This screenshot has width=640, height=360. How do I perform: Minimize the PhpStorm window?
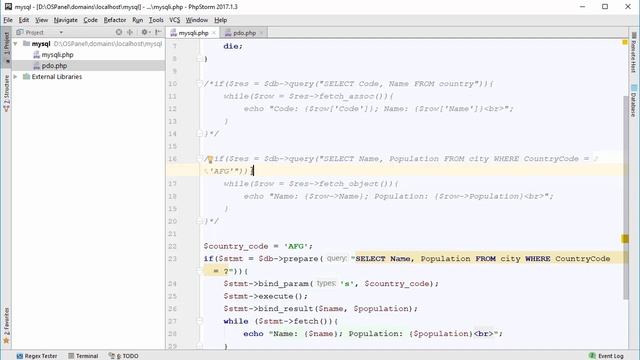(x=582, y=7)
